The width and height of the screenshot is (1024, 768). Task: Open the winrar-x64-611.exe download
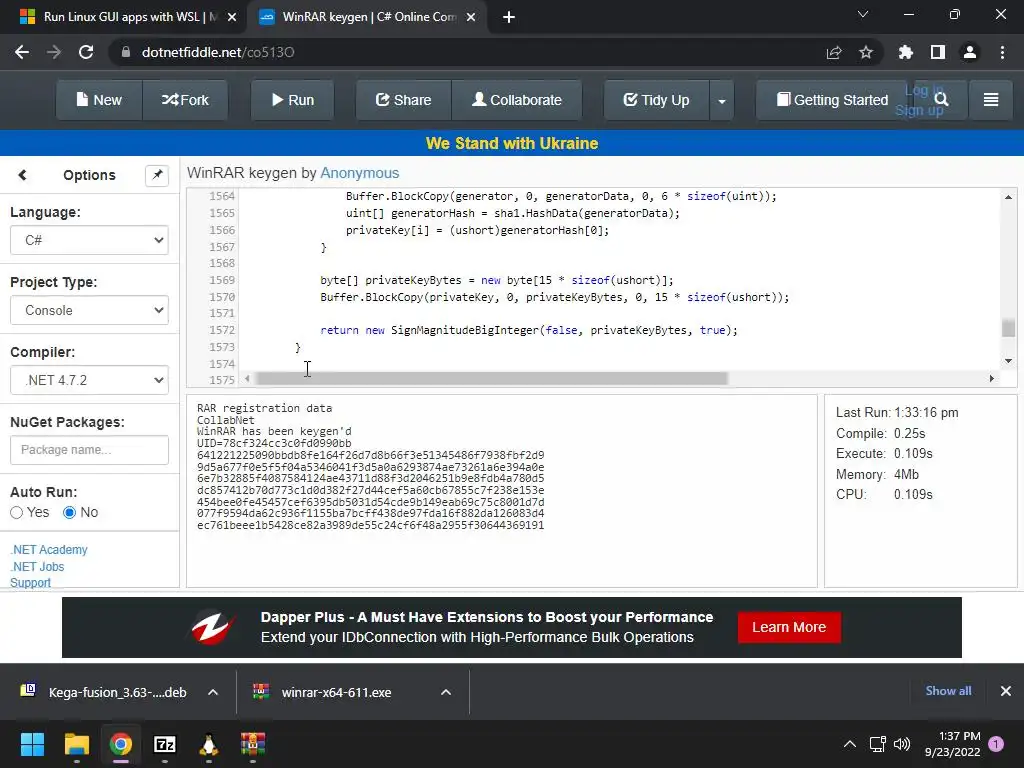pos(323,692)
